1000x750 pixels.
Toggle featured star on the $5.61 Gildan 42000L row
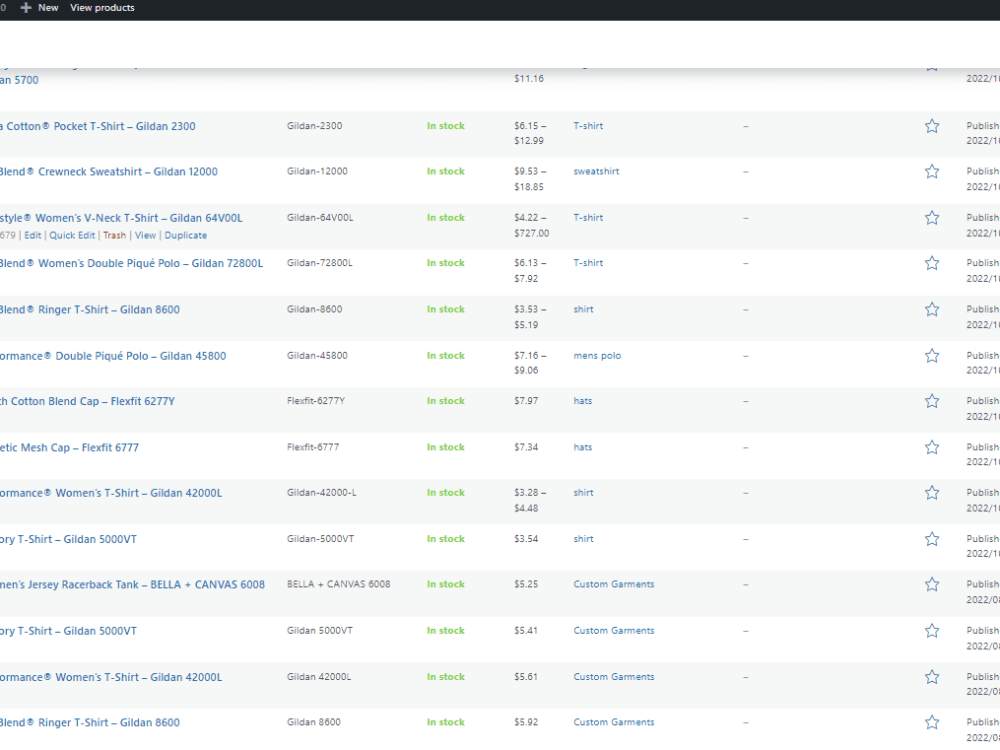(x=932, y=677)
